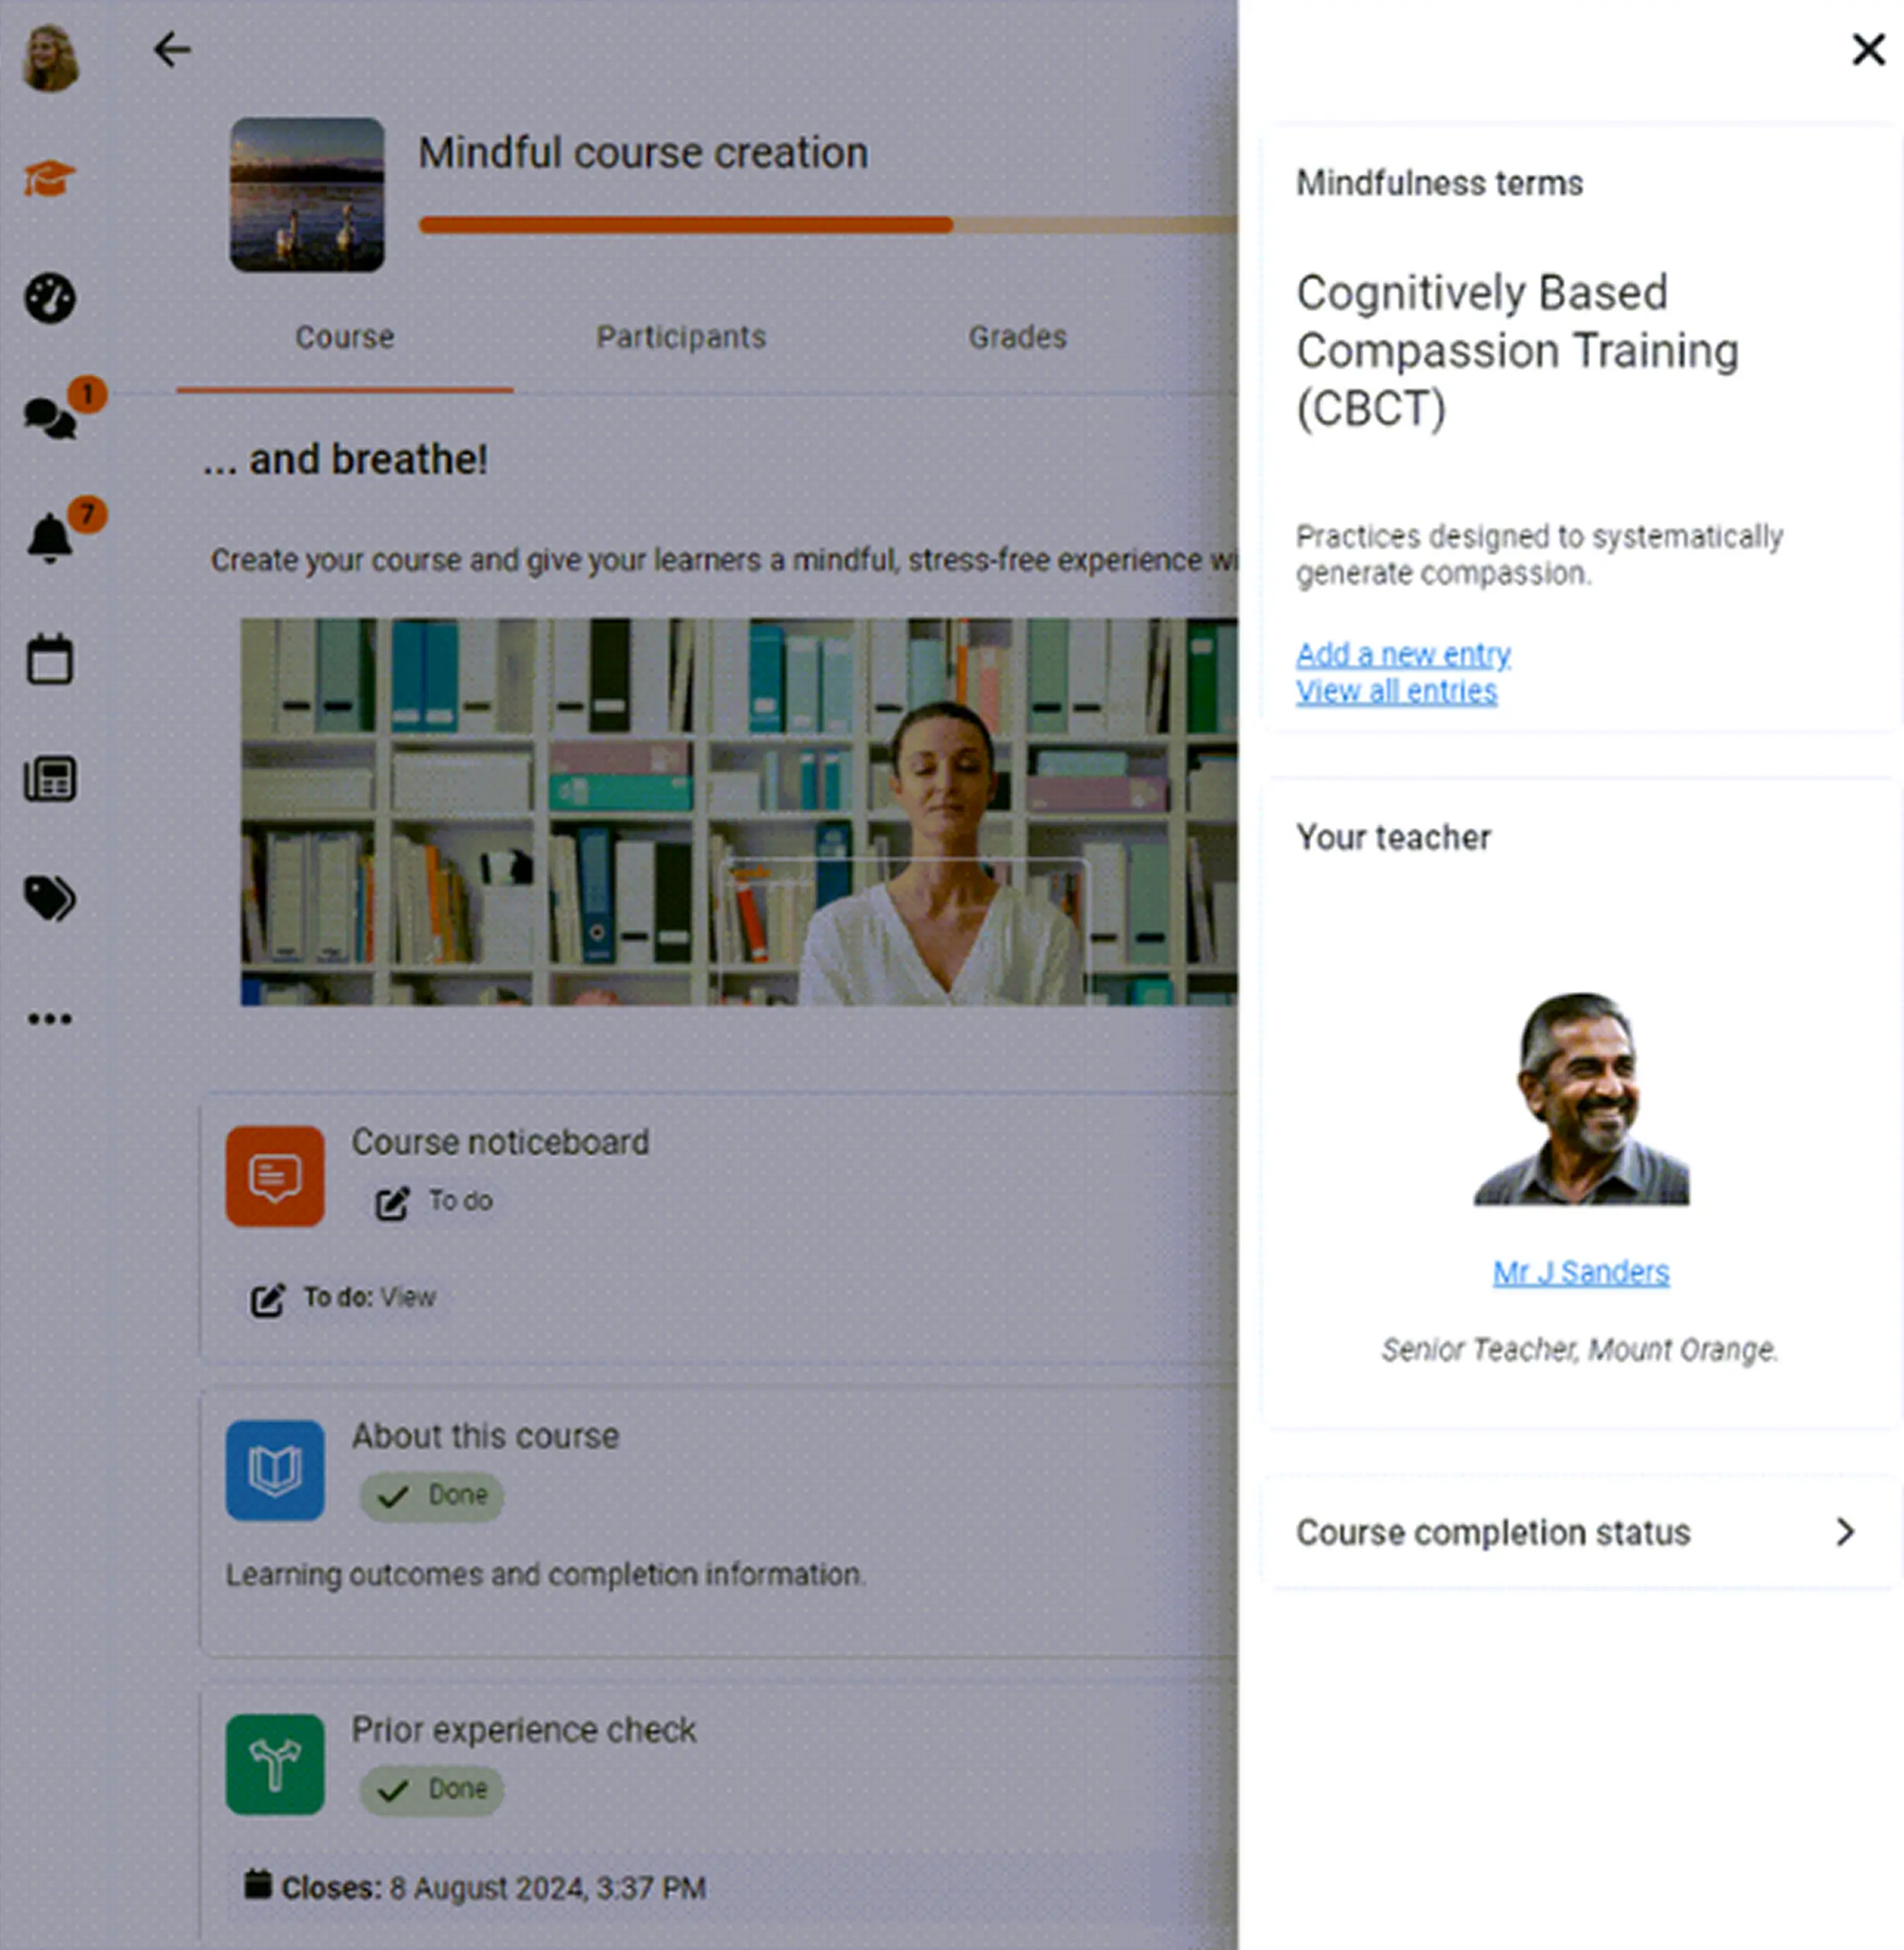Click the orange course progress bar

[686, 225]
